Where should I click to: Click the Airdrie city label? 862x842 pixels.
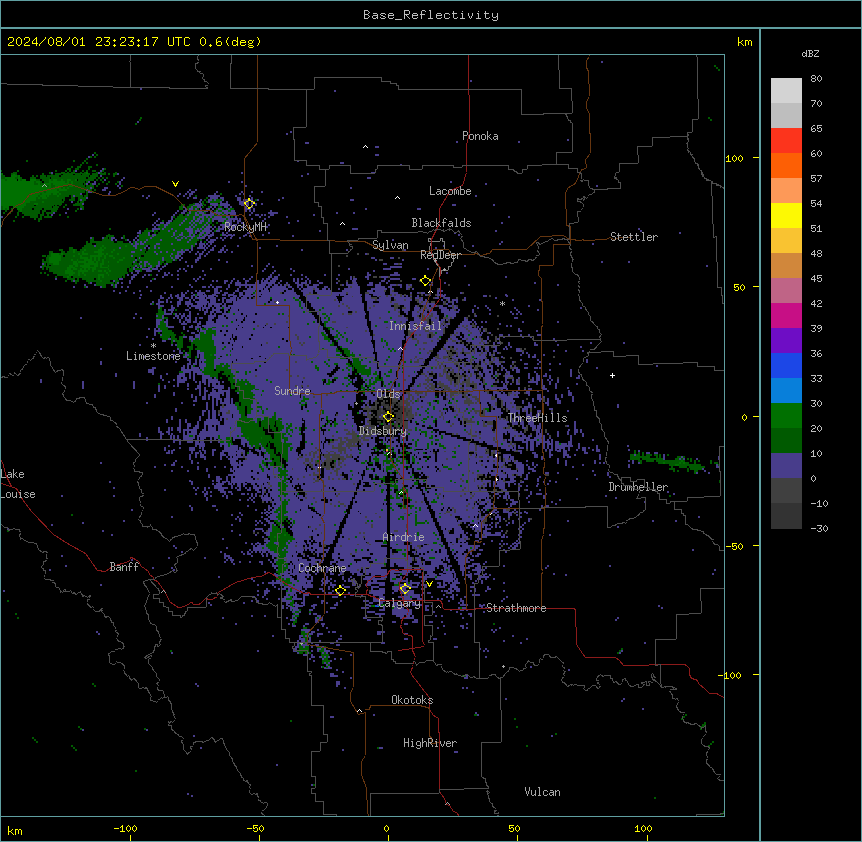click(404, 537)
